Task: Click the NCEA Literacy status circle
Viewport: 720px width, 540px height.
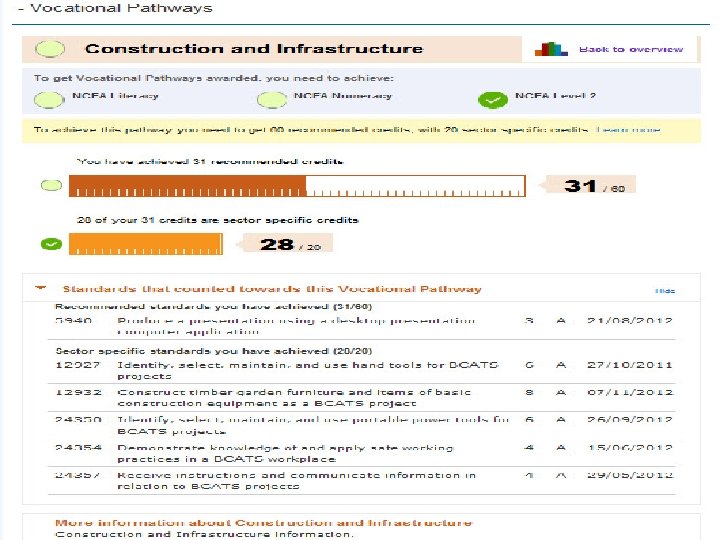Action: click(49, 100)
